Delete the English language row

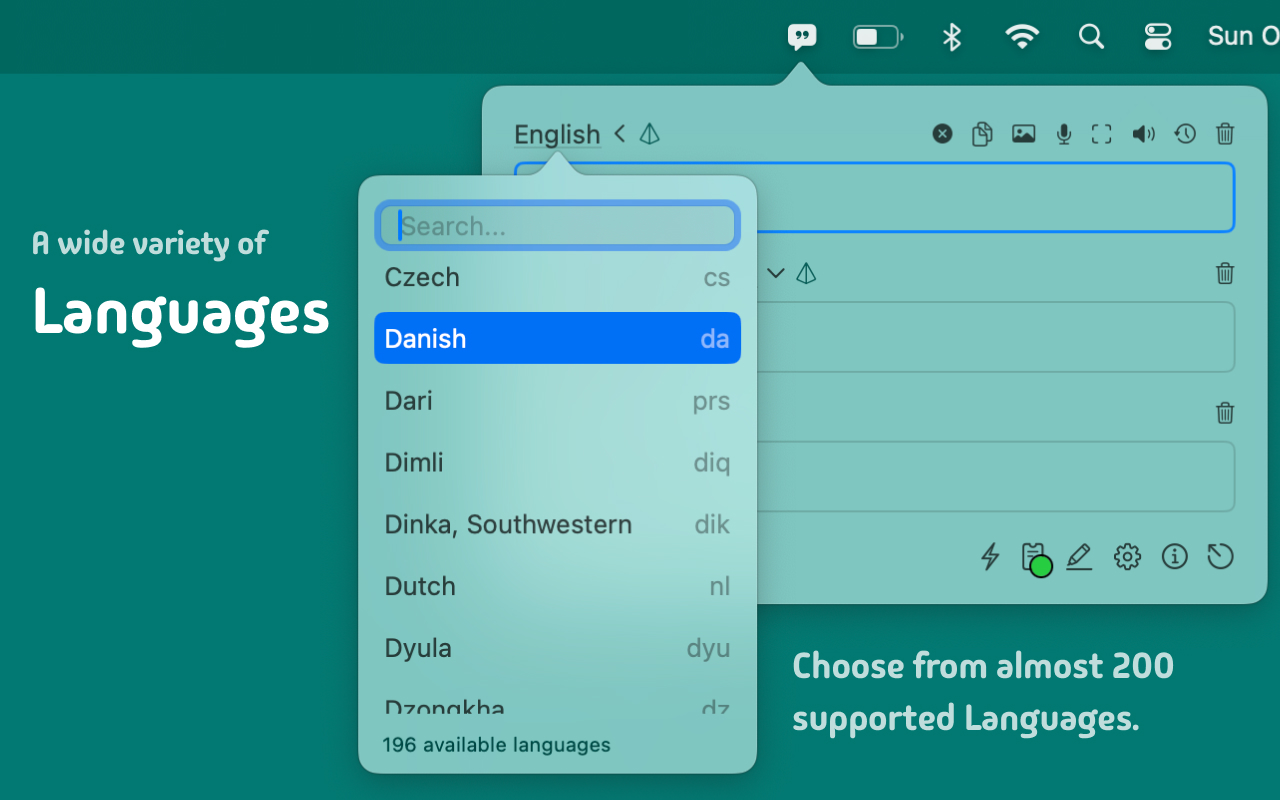(1225, 134)
